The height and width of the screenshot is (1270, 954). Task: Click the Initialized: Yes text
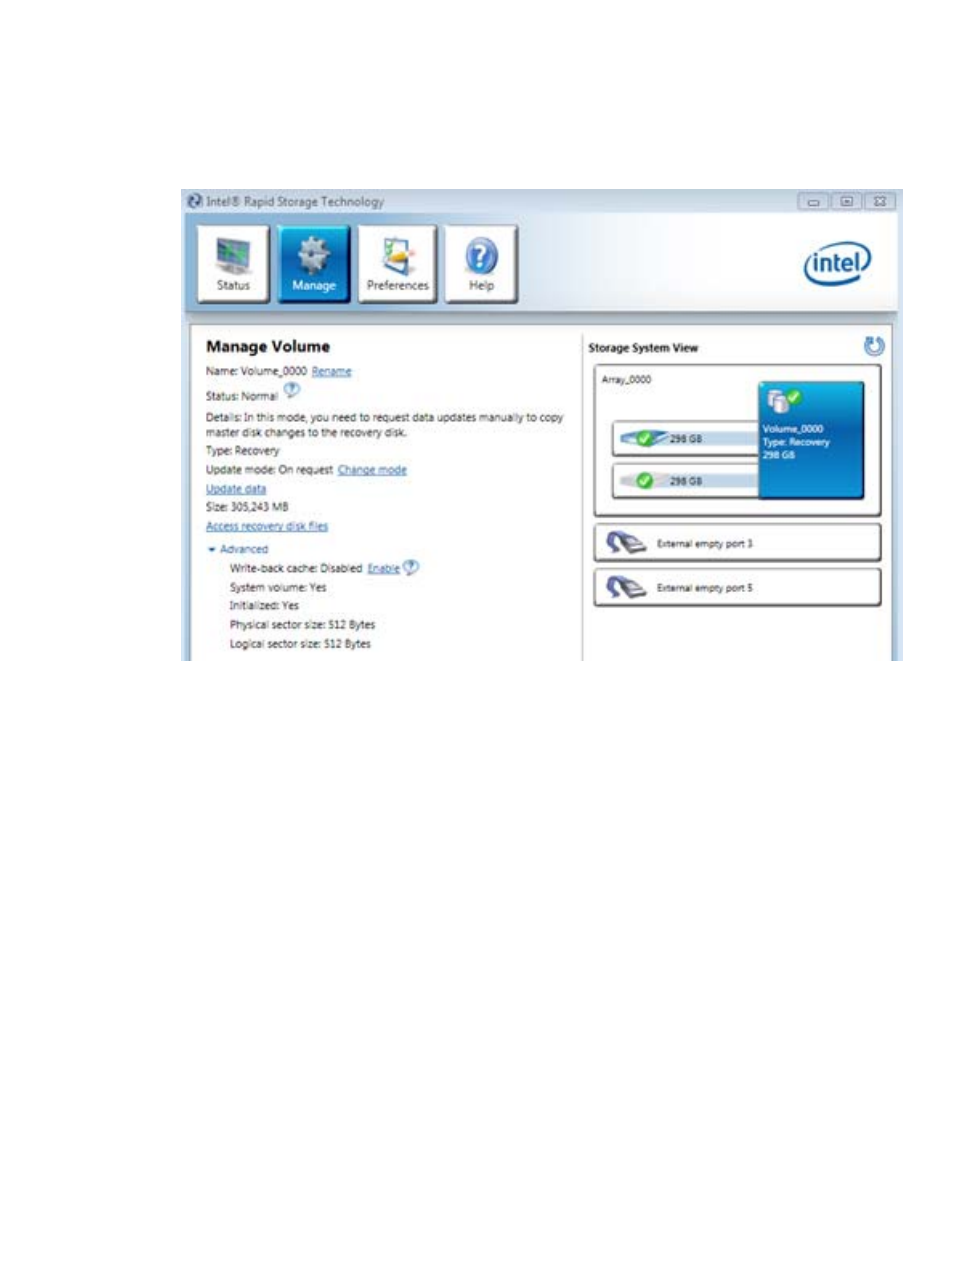pos(264,606)
